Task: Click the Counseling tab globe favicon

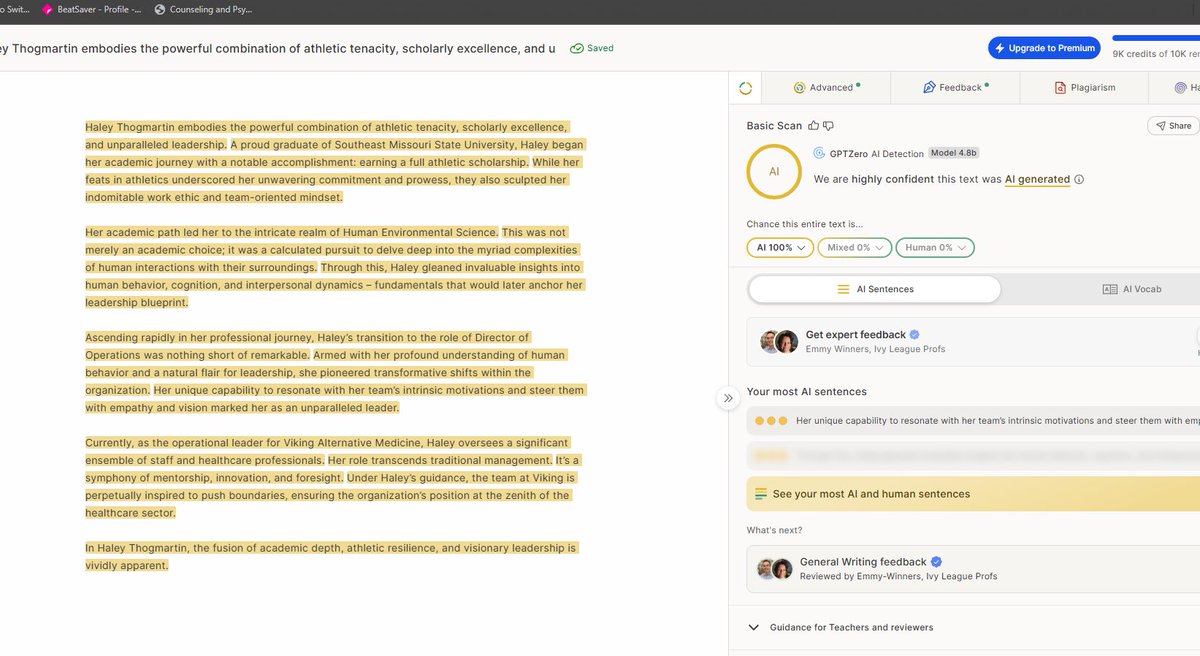Action: click(161, 9)
